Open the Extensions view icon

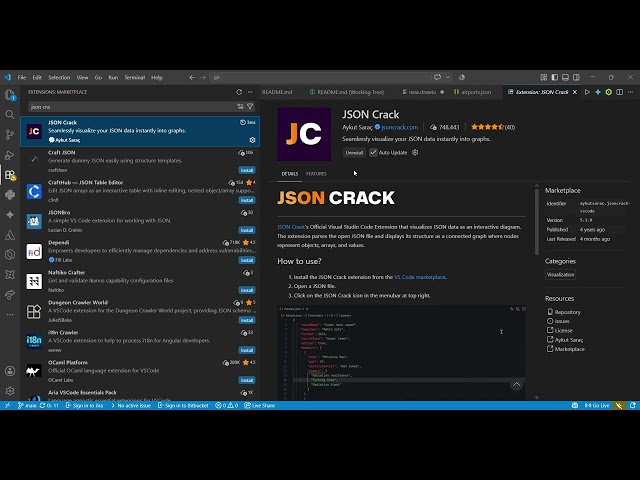coord(10,175)
